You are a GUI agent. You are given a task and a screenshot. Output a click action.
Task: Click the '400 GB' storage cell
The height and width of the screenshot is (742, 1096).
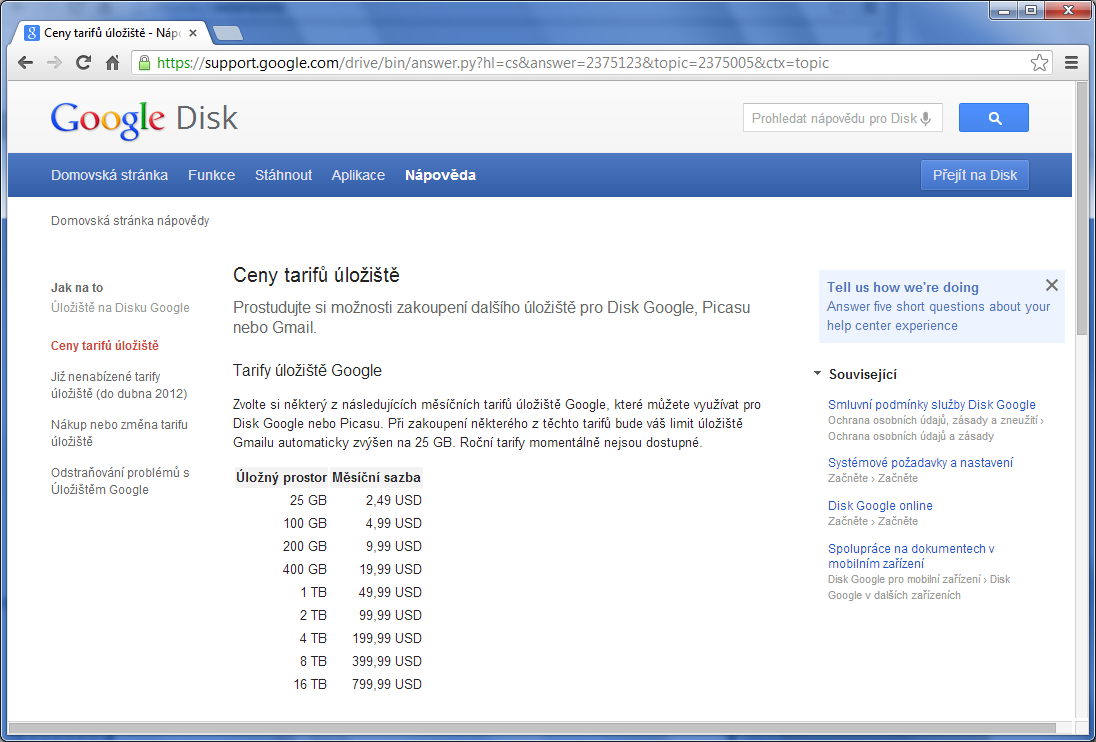tap(305, 569)
